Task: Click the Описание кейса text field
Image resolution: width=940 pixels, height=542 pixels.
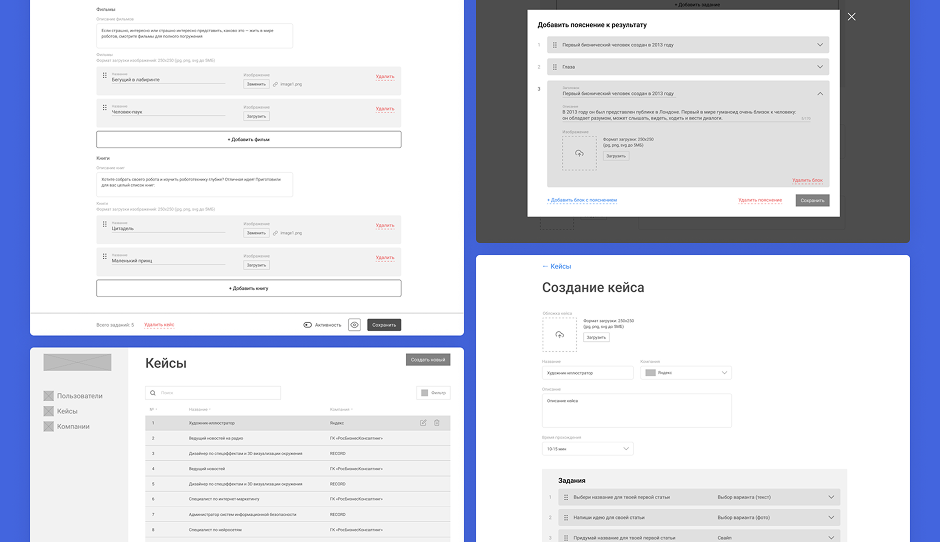Action: pos(636,409)
